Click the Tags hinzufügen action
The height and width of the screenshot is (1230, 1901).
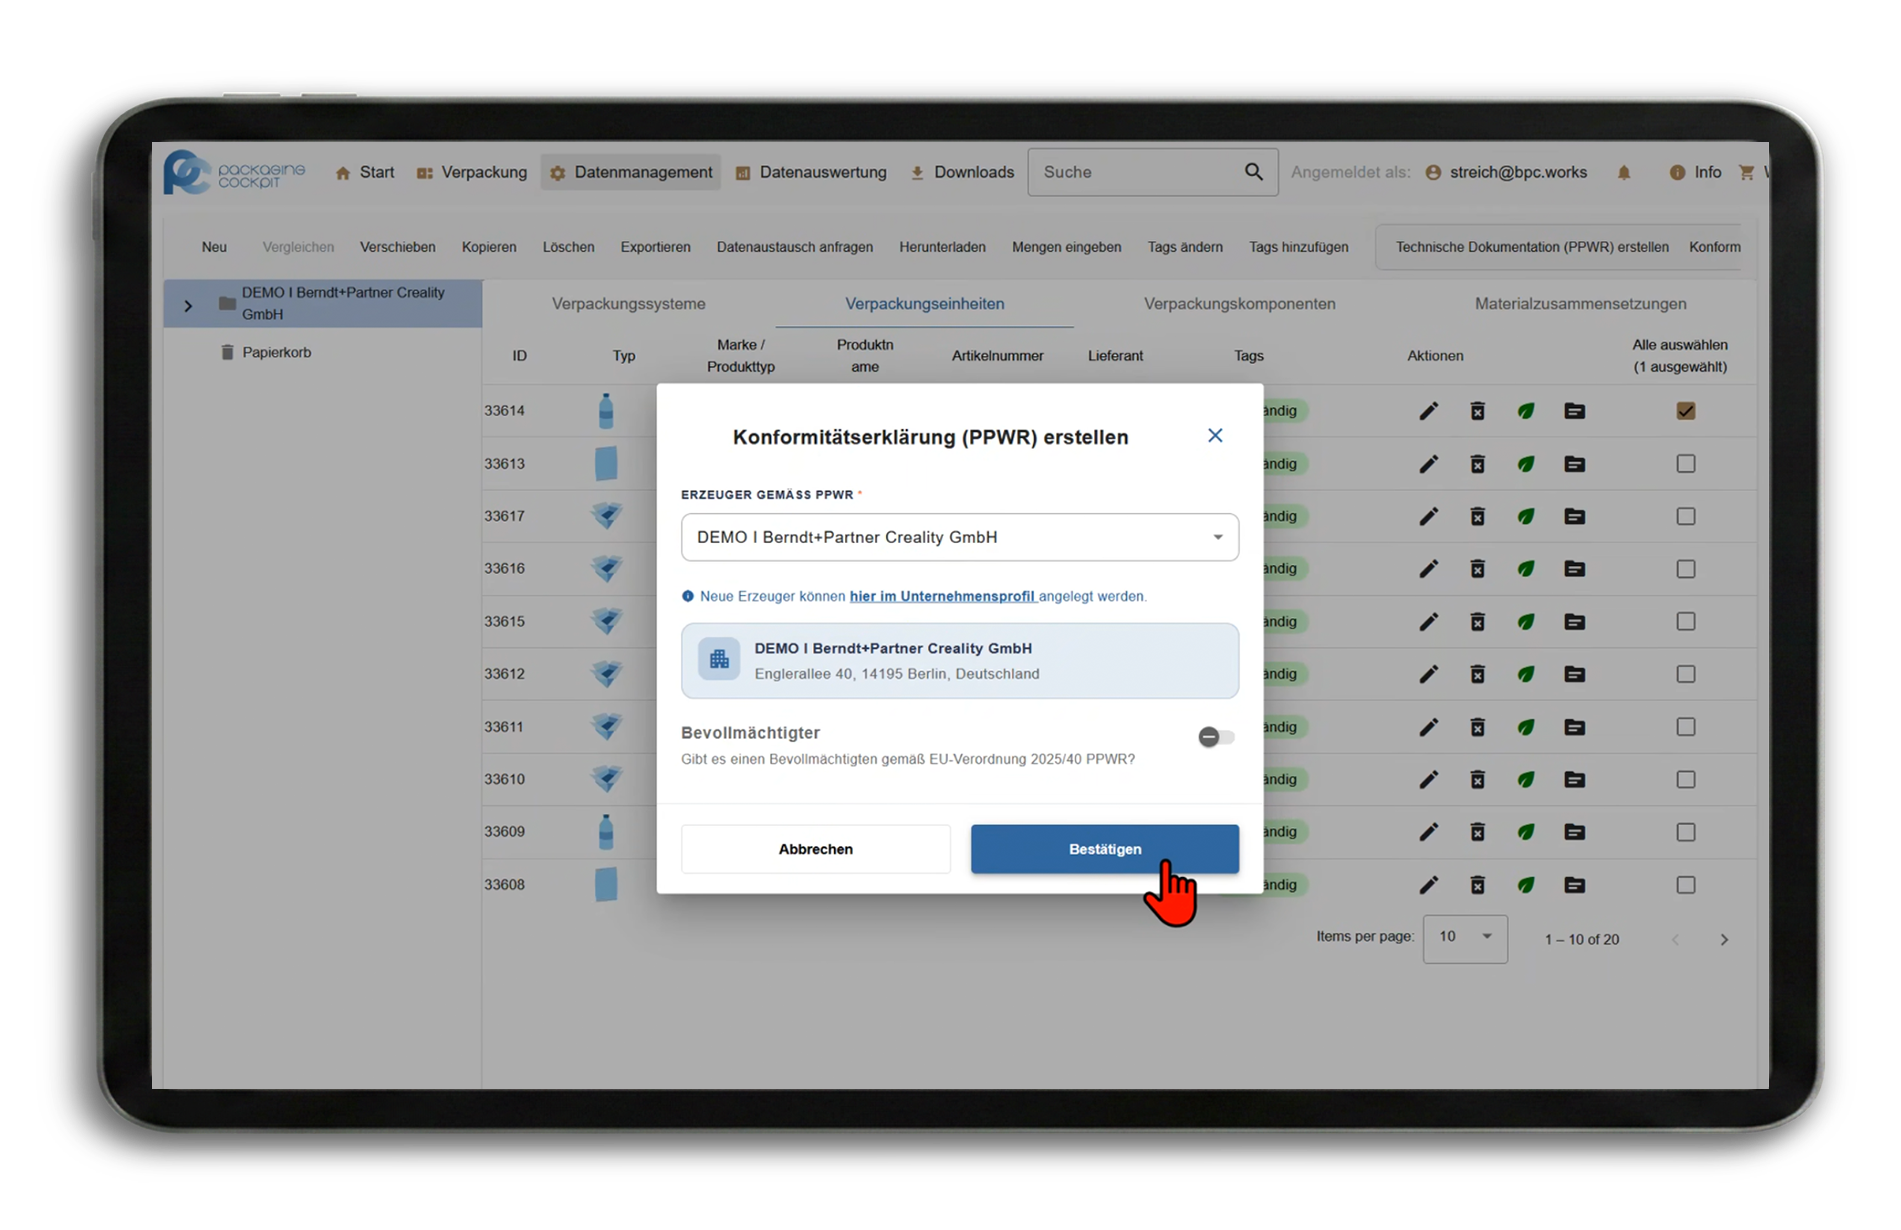[x=1298, y=247]
